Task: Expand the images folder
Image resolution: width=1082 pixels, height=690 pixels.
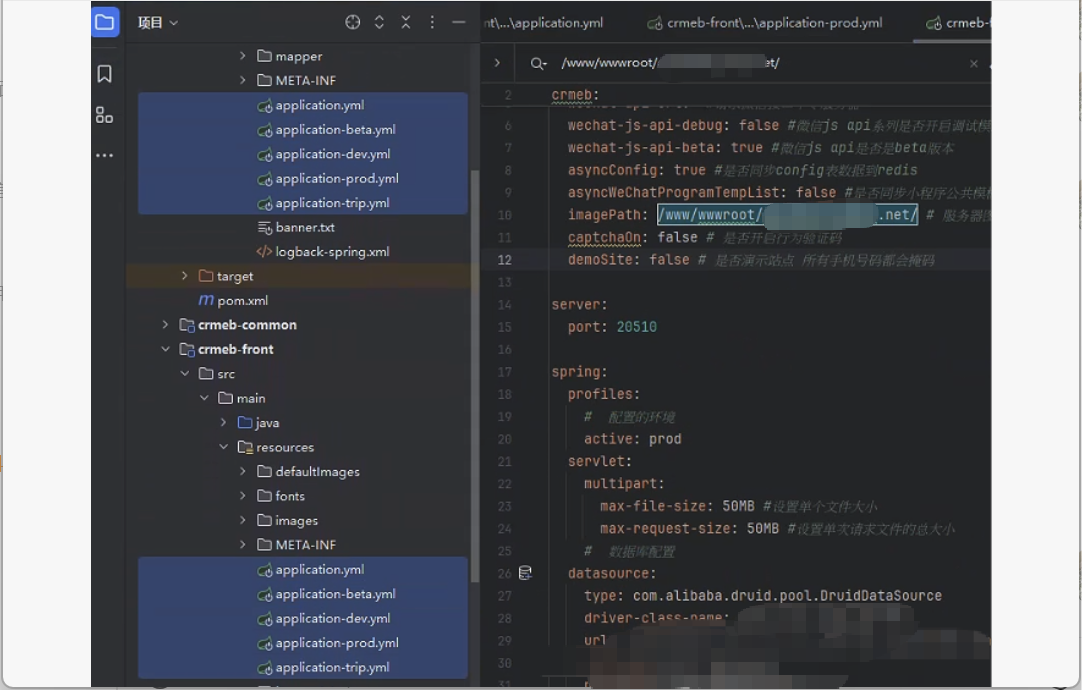Action: click(x=243, y=520)
